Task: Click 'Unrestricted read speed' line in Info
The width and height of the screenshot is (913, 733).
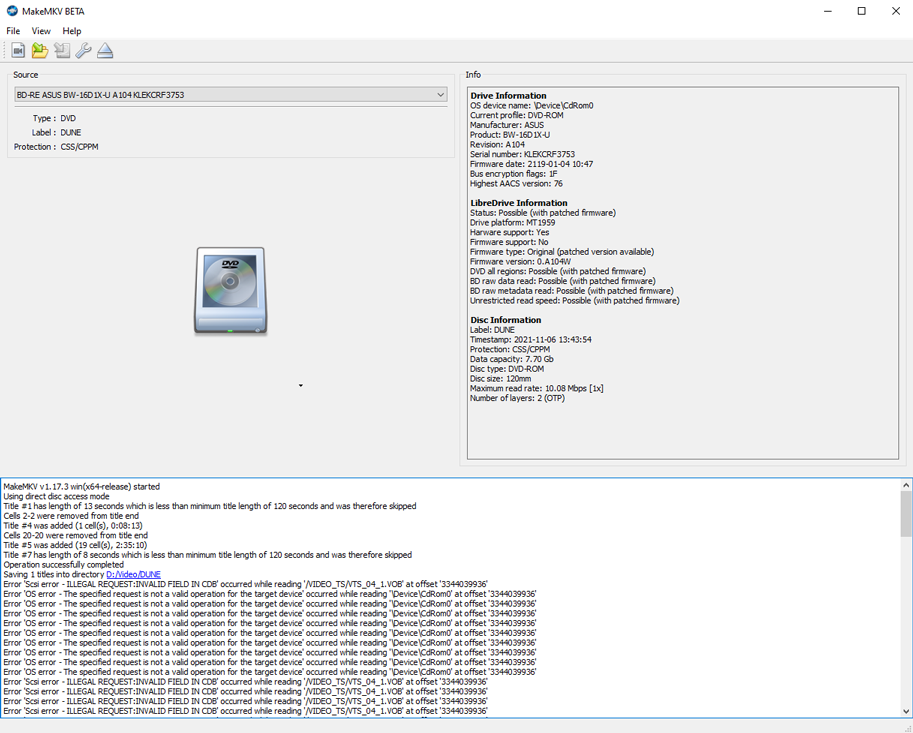Action: pyautogui.click(x=575, y=300)
